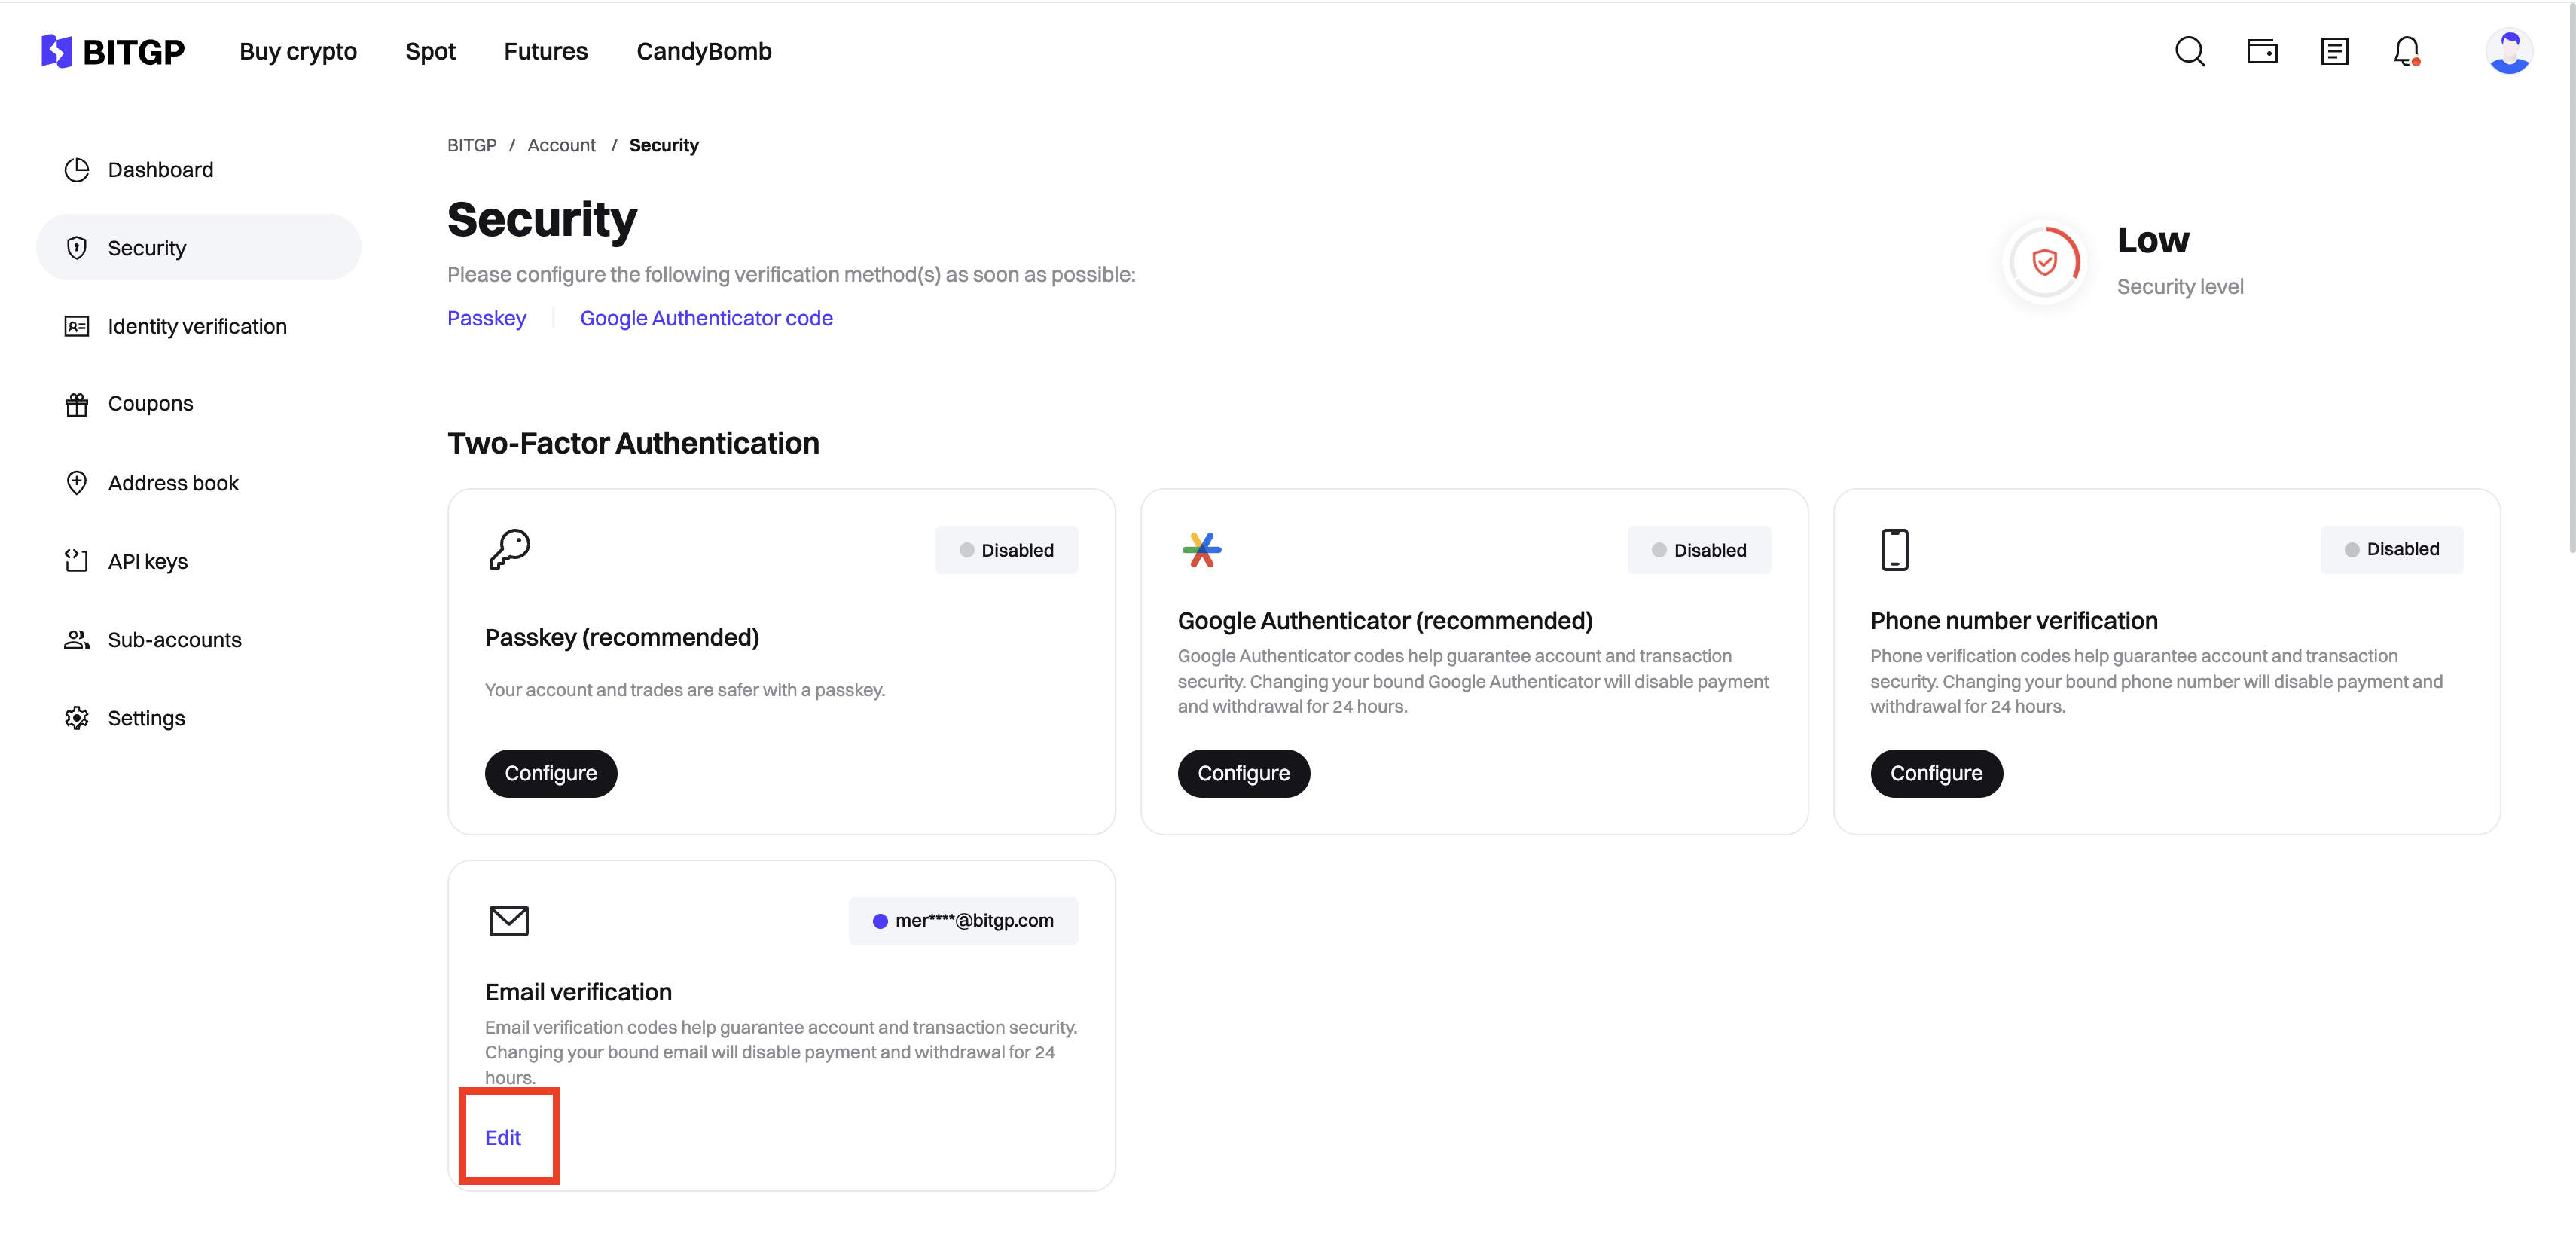Open the notifications bell
This screenshot has width=2576, height=1234.
(x=2406, y=51)
